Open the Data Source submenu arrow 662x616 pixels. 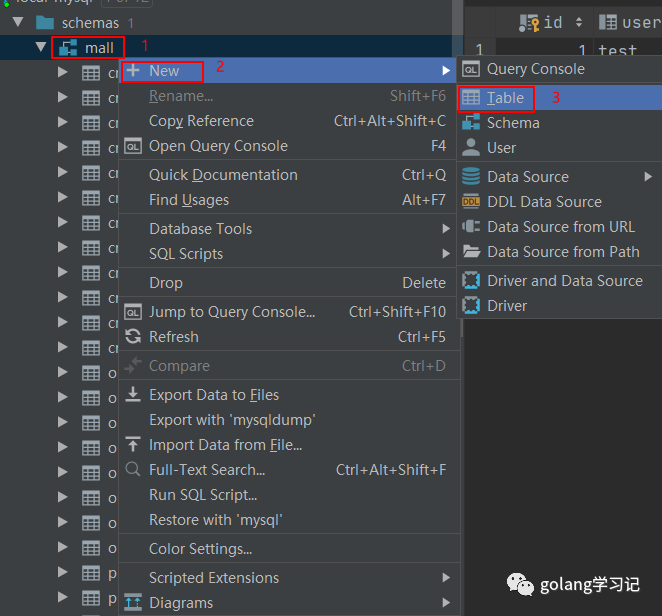pos(649,177)
